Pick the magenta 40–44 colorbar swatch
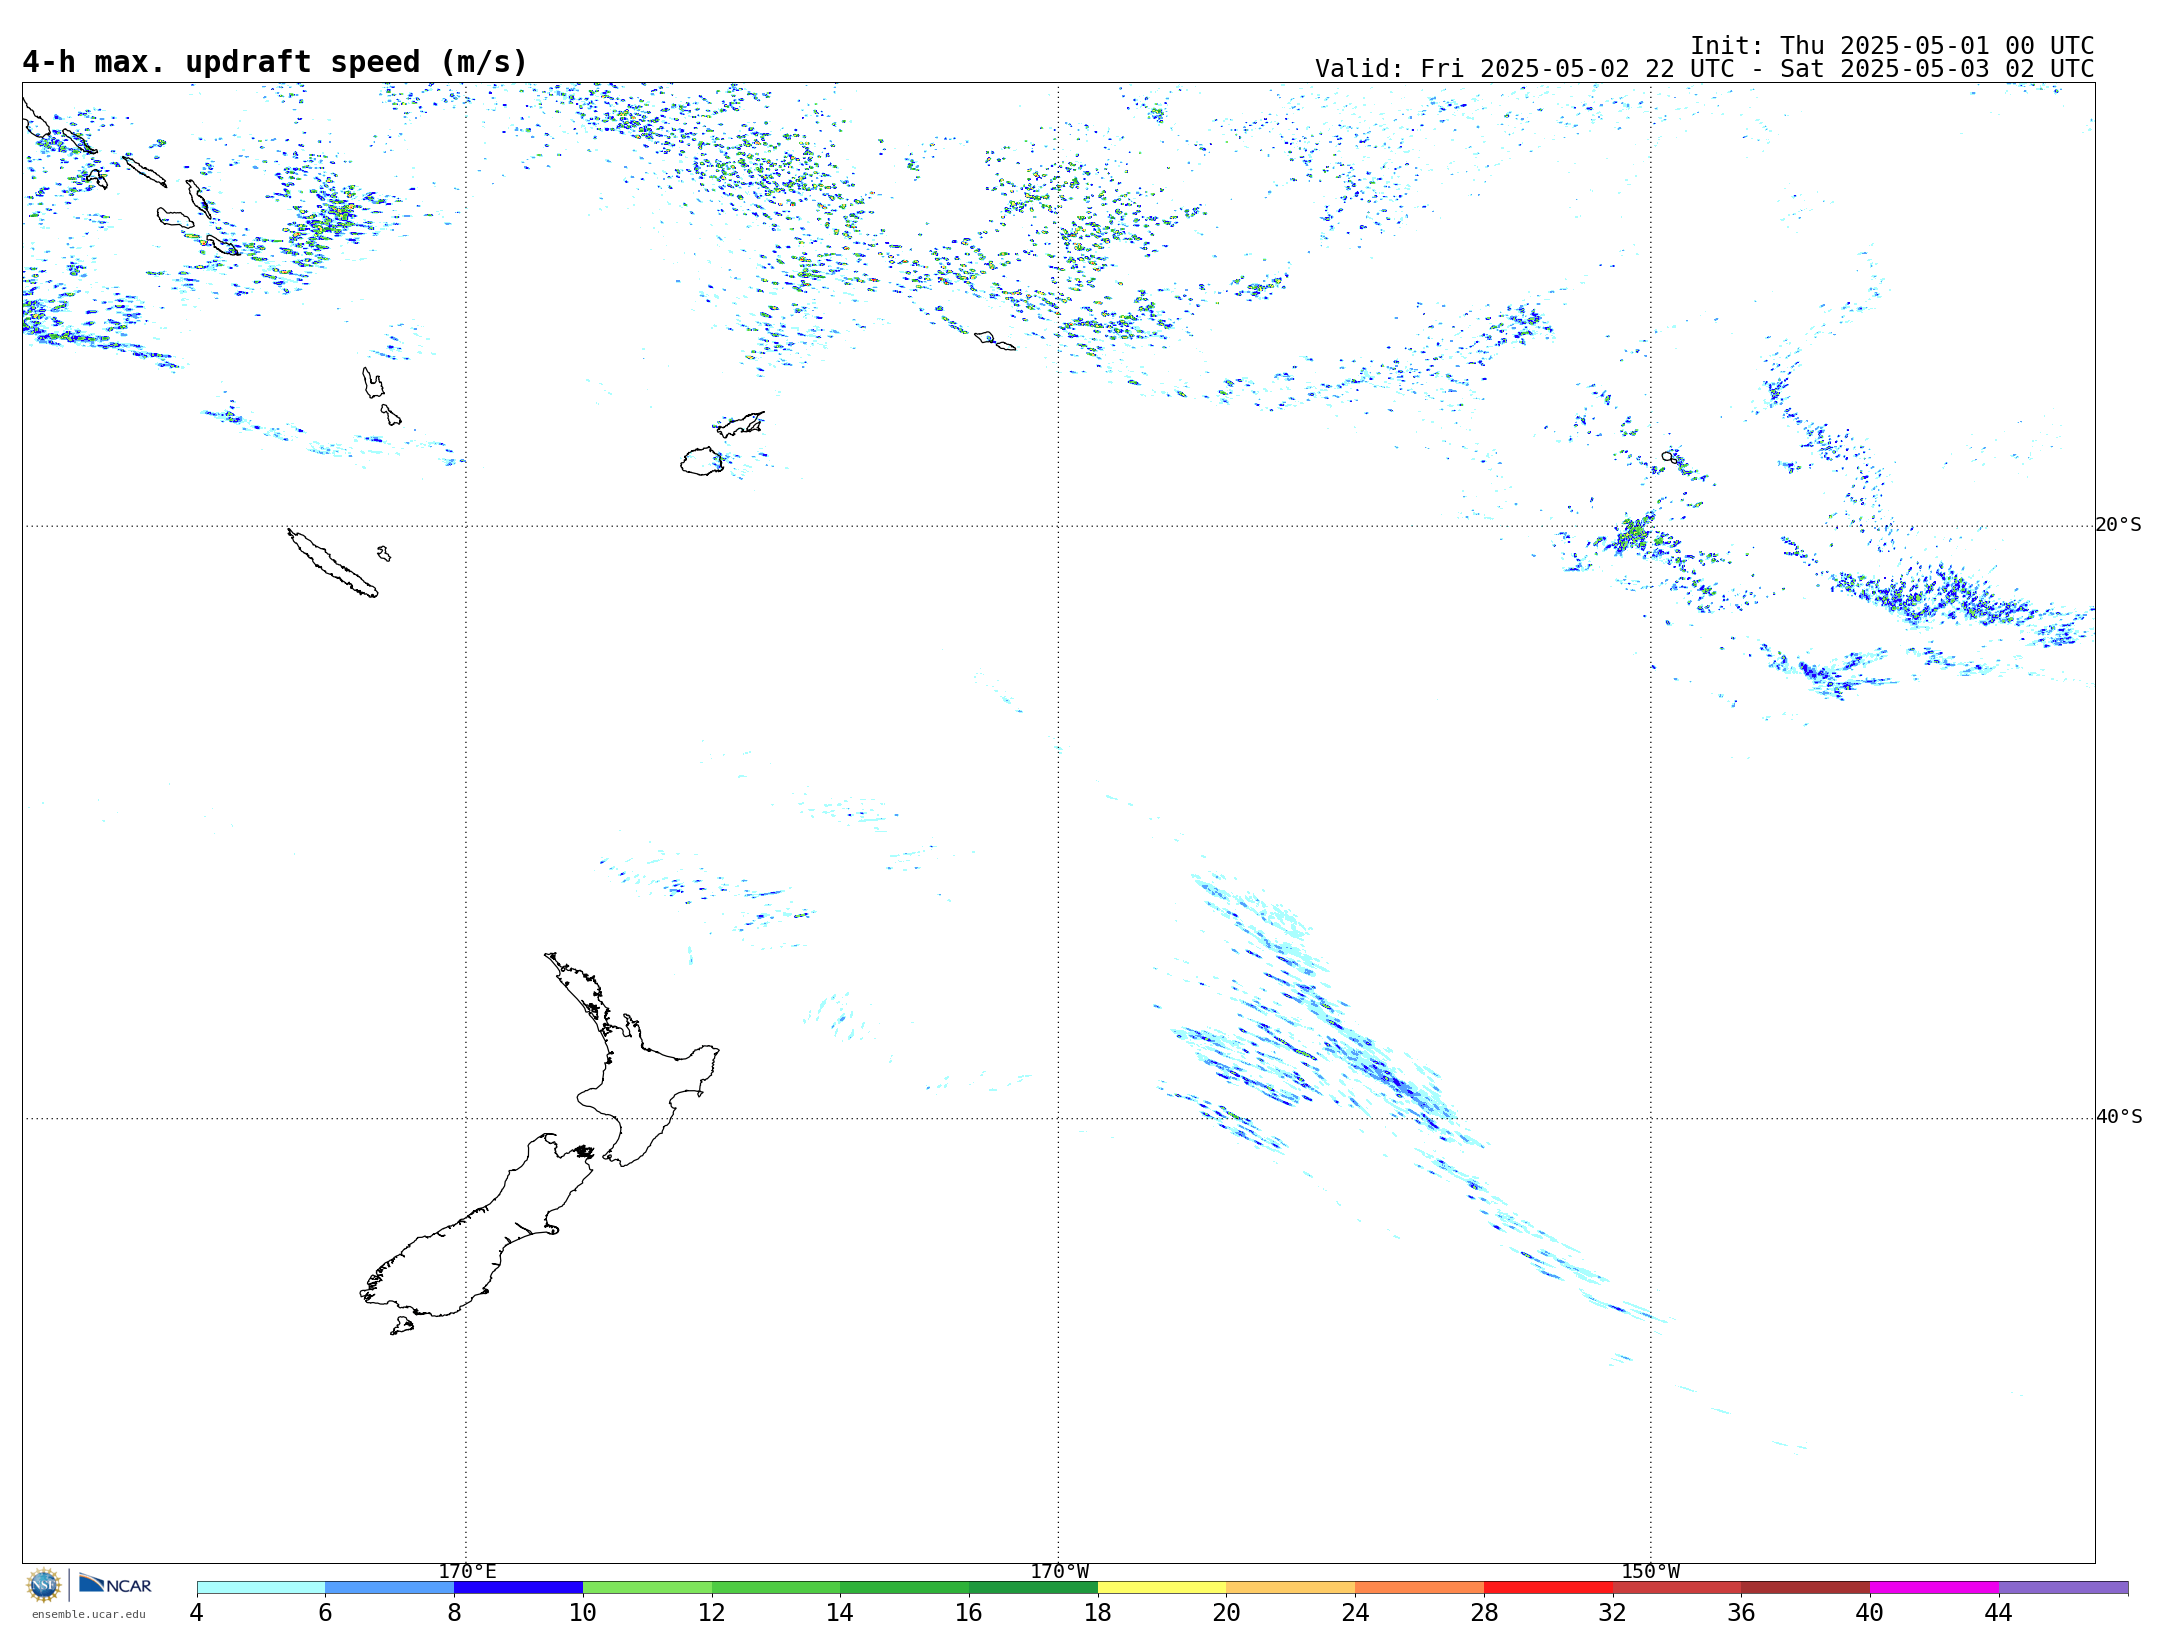The width and height of the screenshot is (2160, 1626). pos(1934,1588)
